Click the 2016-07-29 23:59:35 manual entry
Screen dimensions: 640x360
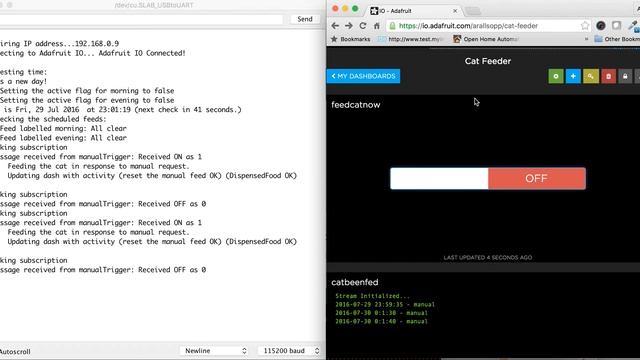point(385,304)
